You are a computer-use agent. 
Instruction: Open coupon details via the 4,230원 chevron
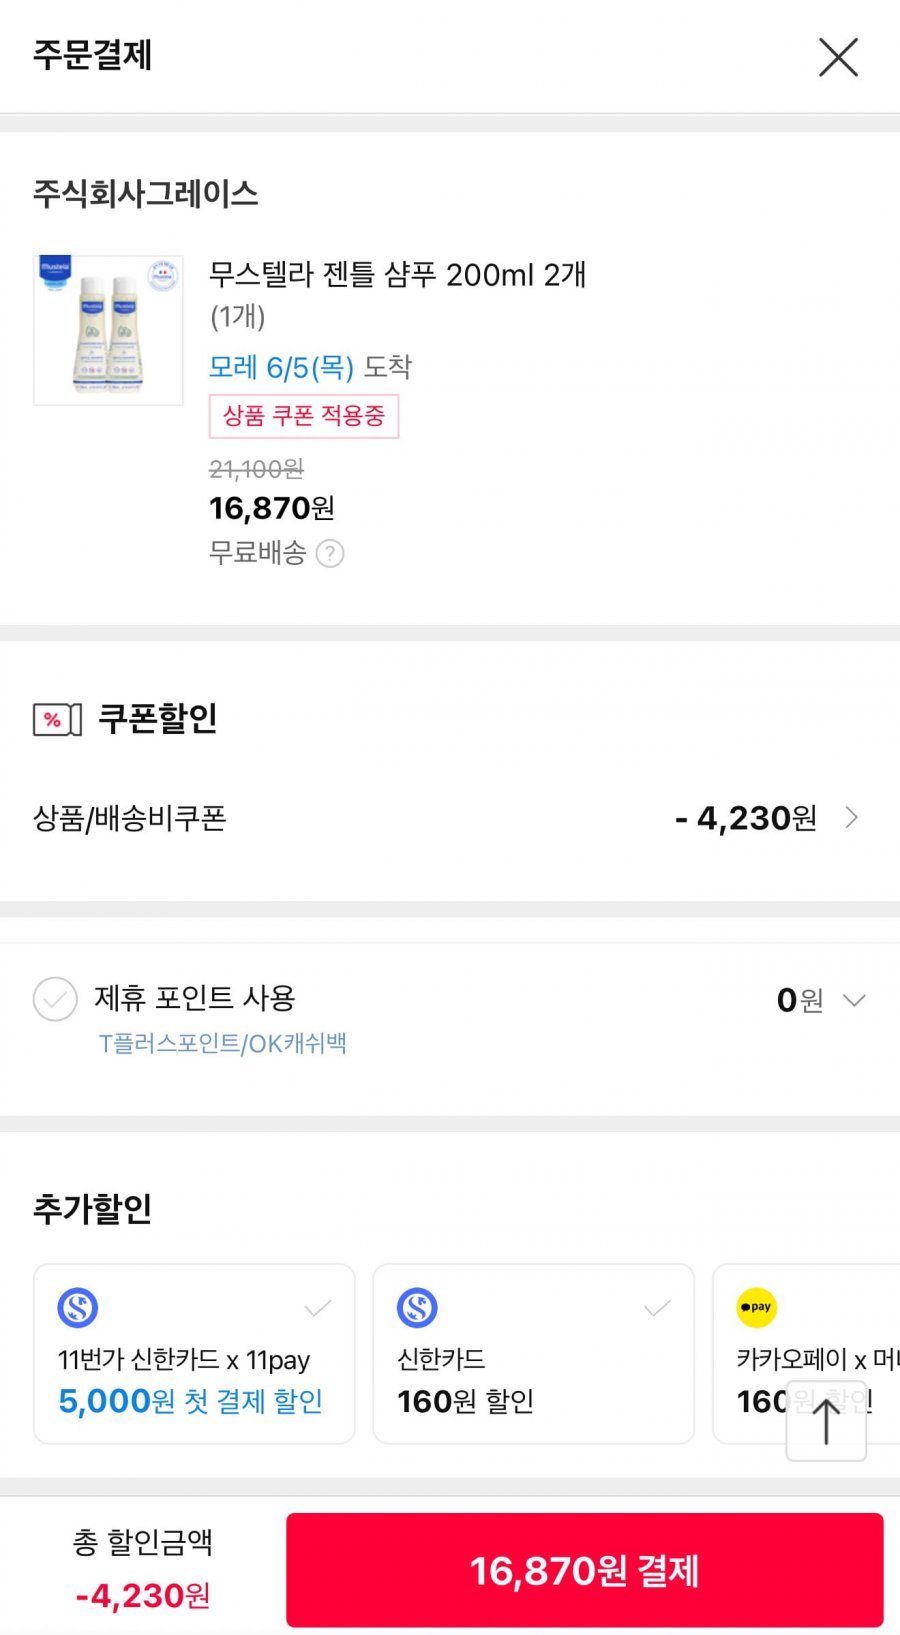click(x=852, y=818)
